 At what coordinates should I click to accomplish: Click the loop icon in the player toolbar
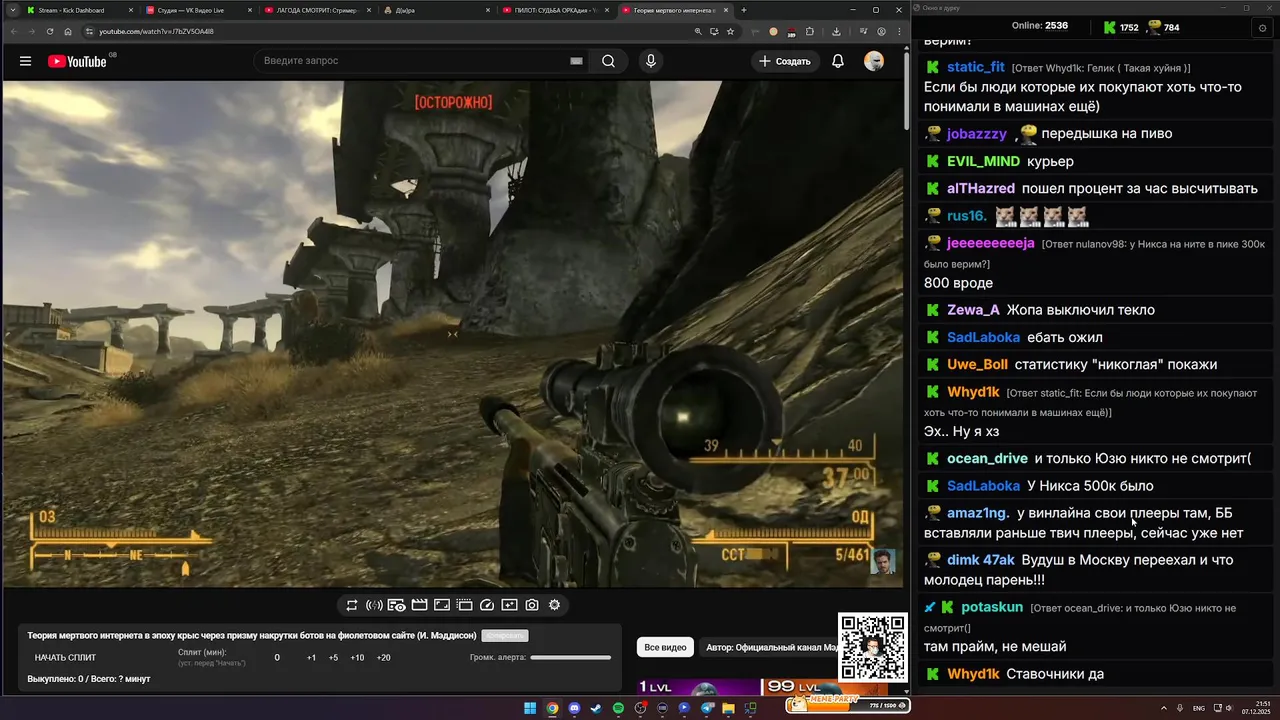point(352,605)
